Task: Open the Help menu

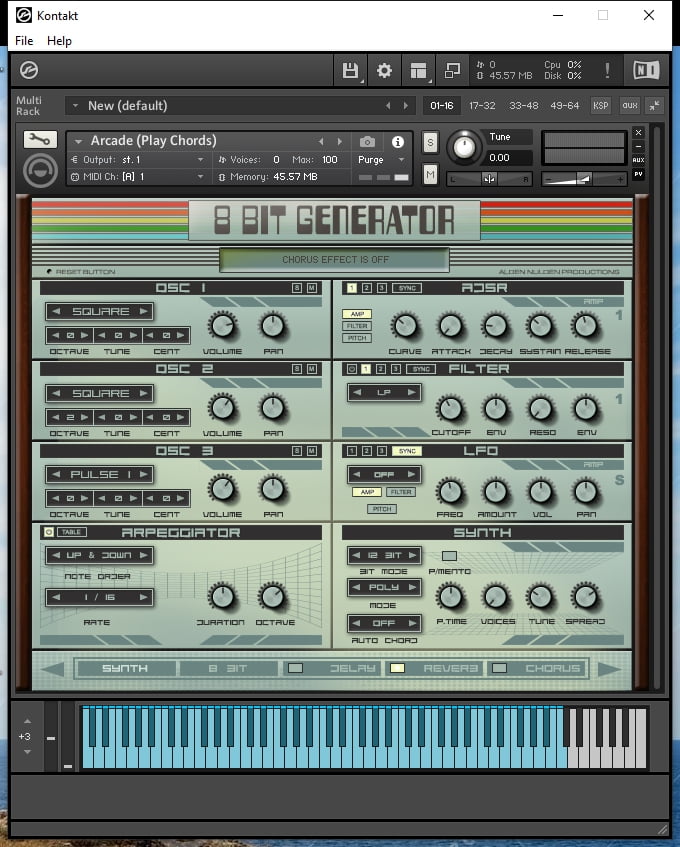Action: pos(59,41)
